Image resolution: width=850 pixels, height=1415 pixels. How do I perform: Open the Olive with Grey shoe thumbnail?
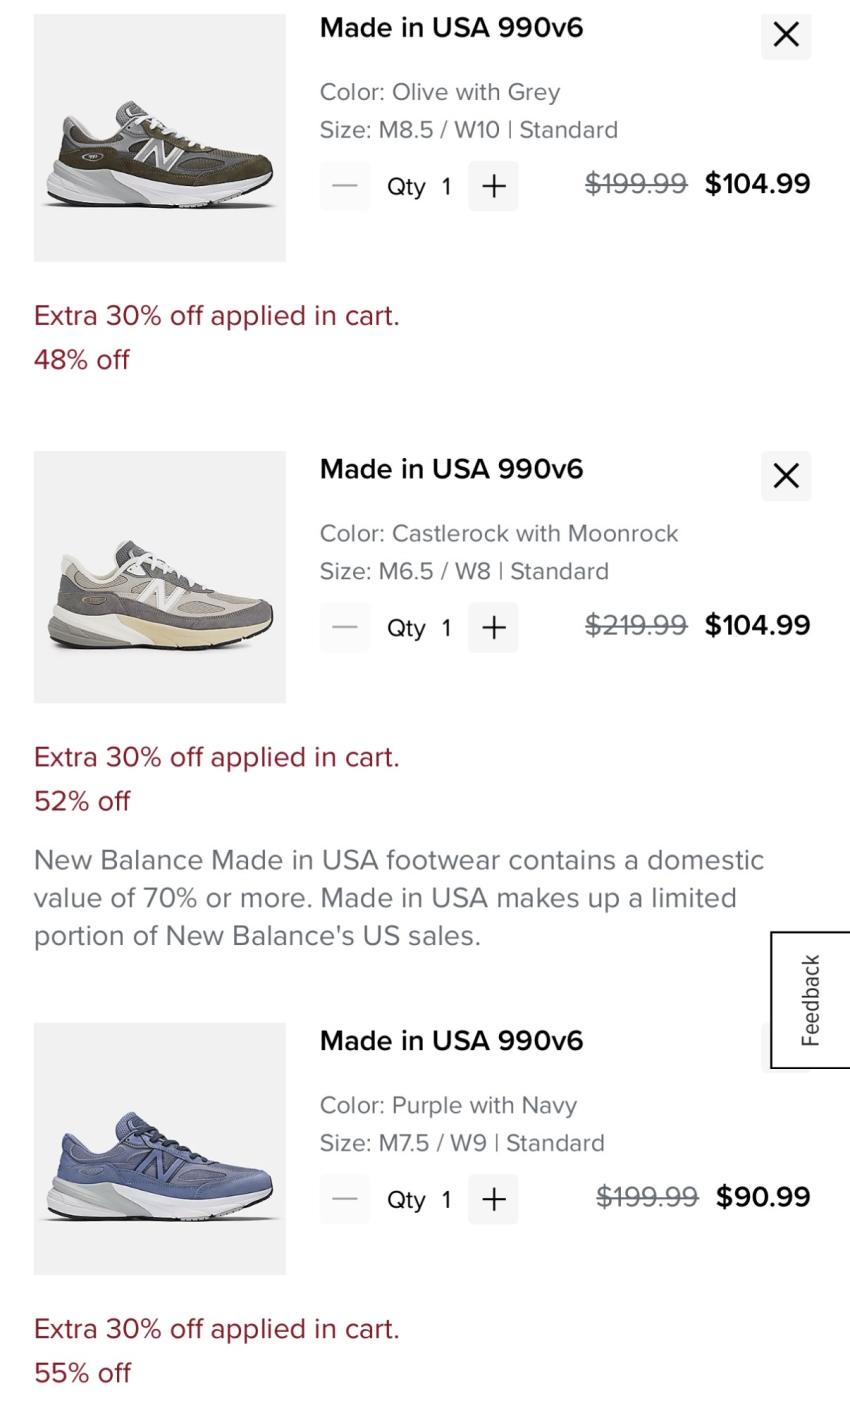[160, 138]
